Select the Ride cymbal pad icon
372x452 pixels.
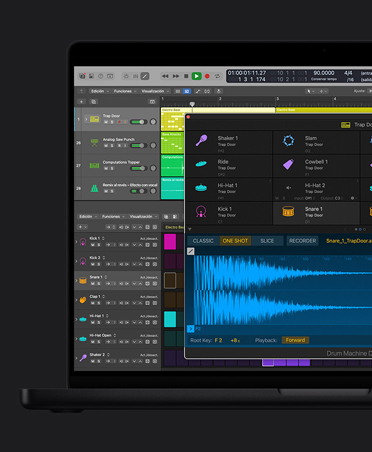point(201,164)
